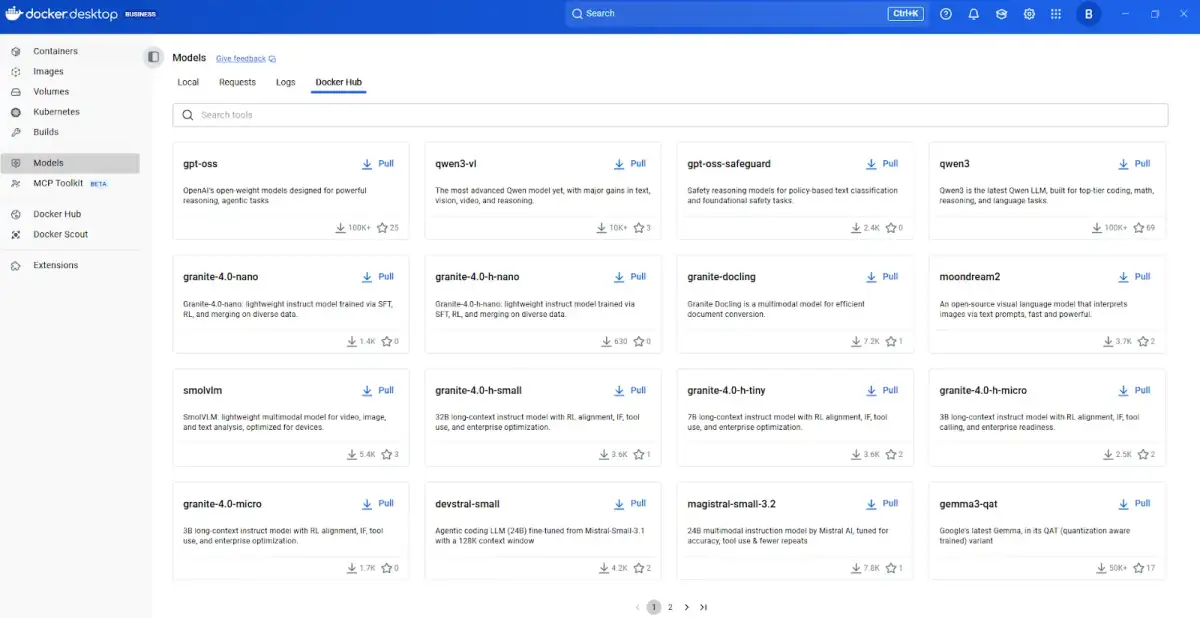This screenshot has width=1200, height=618.
Task: Click the user avatar B
Action: (x=1088, y=14)
